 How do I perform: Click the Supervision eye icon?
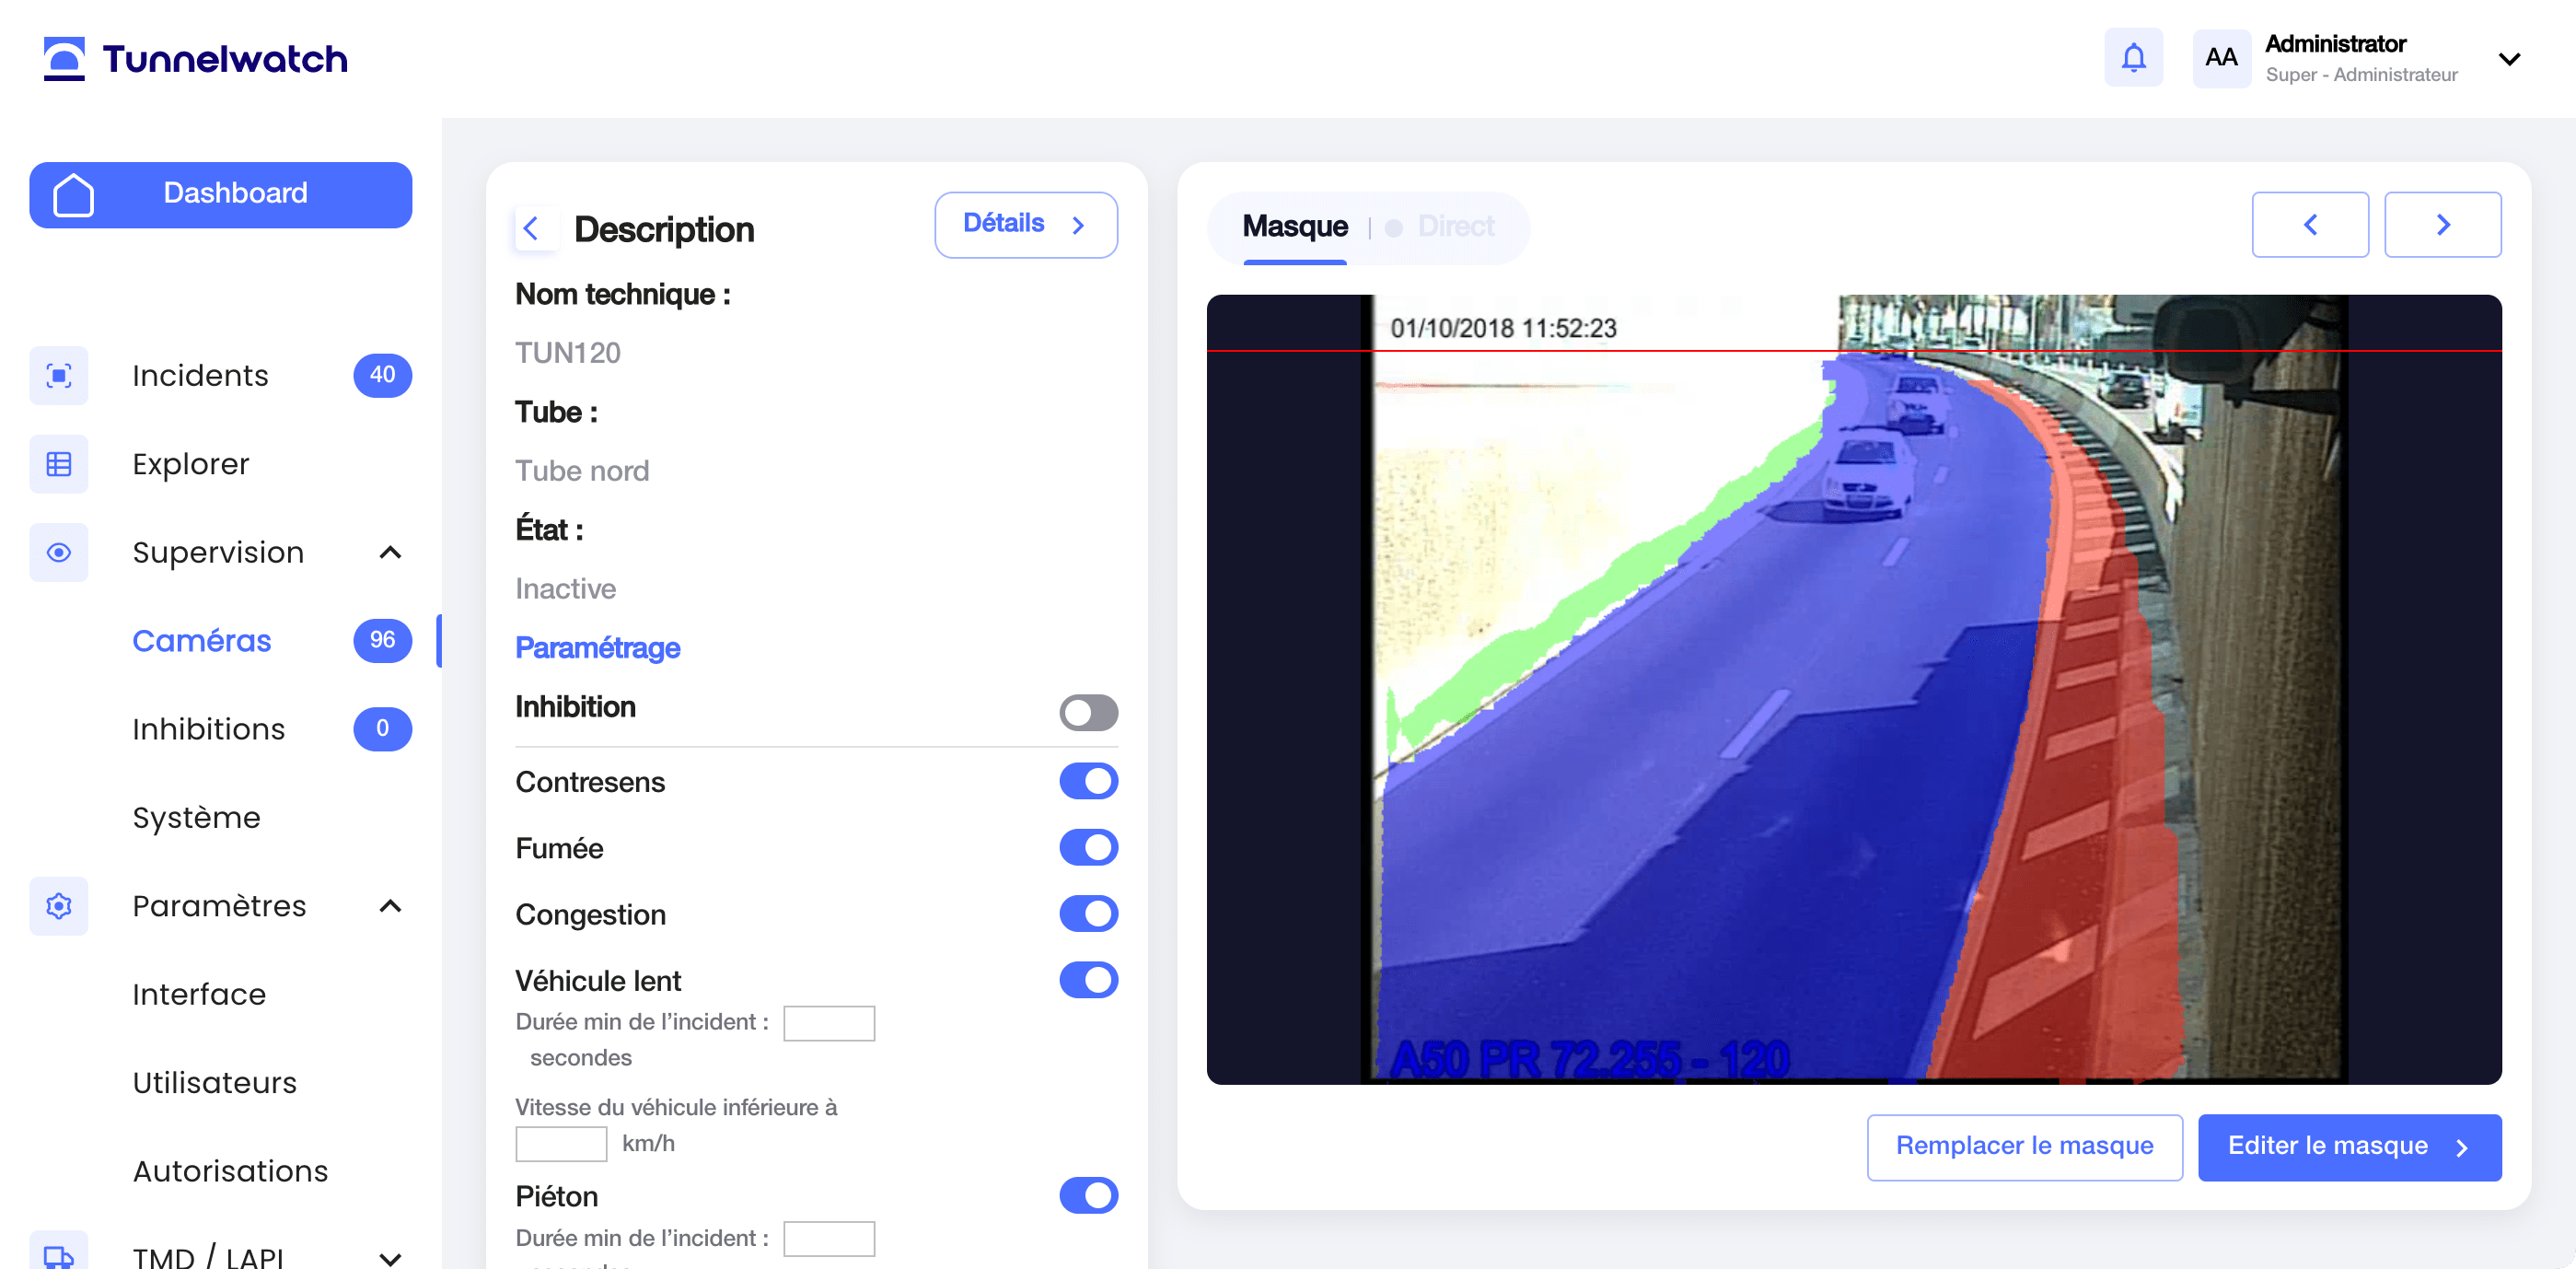pyautogui.click(x=58, y=551)
